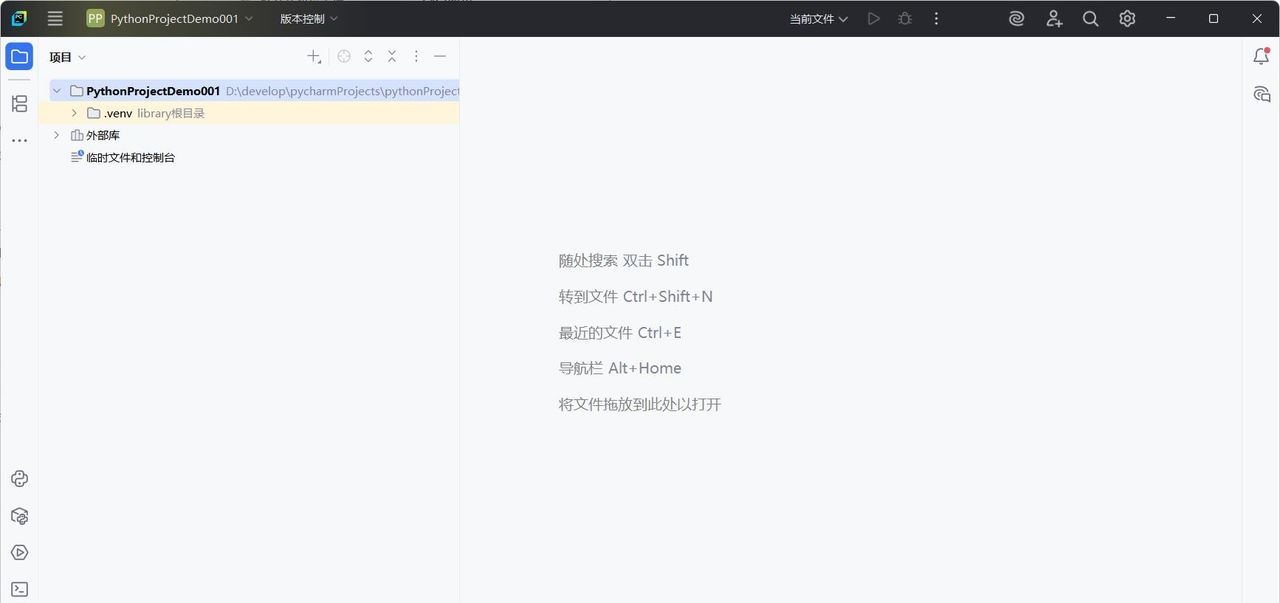The height and width of the screenshot is (603, 1280).
Task: Open the hamburger main menu
Action: pos(55,18)
